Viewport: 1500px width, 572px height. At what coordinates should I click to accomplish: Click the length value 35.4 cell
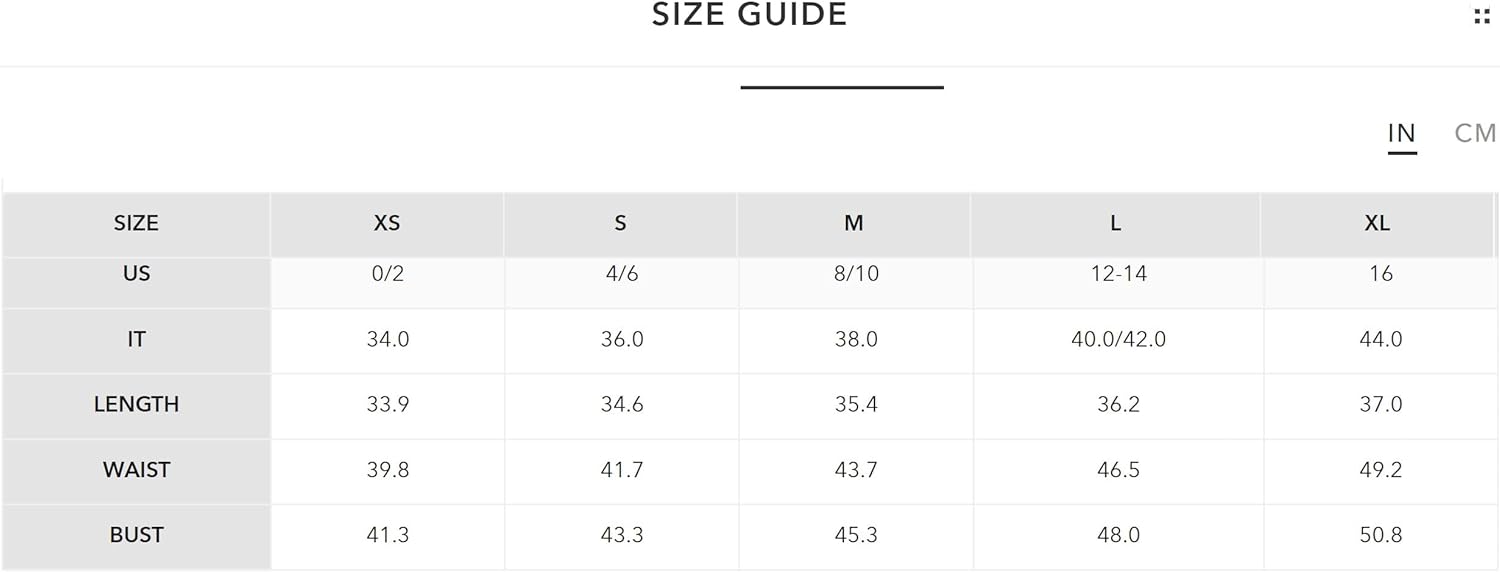coord(856,405)
